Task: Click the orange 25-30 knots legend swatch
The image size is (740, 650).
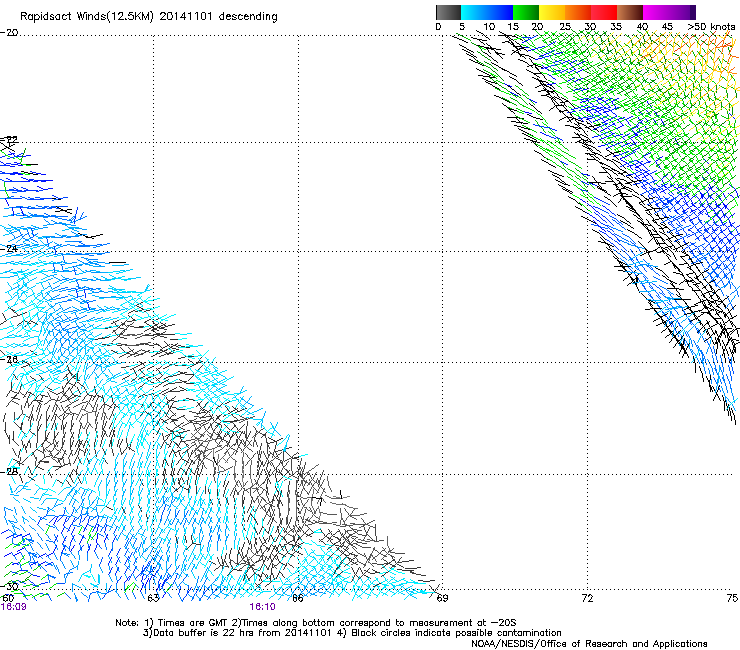Action: coord(578,12)
